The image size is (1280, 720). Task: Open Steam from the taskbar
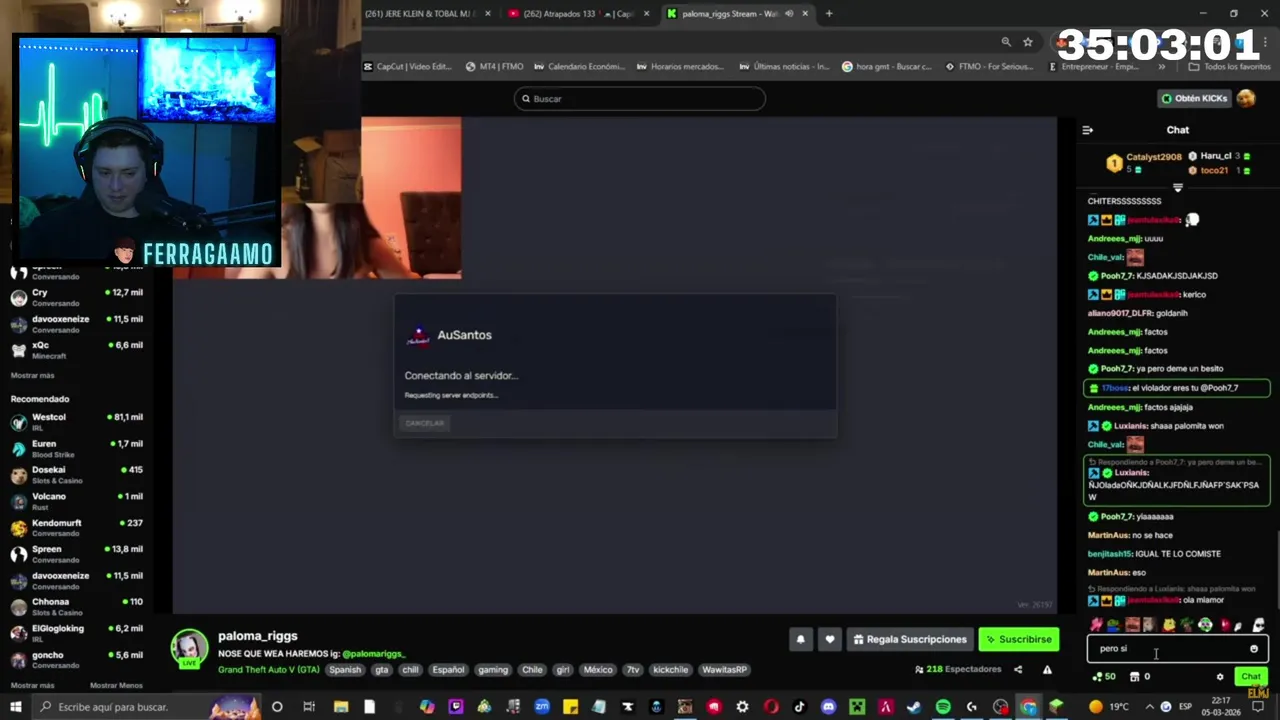(914, 707)
